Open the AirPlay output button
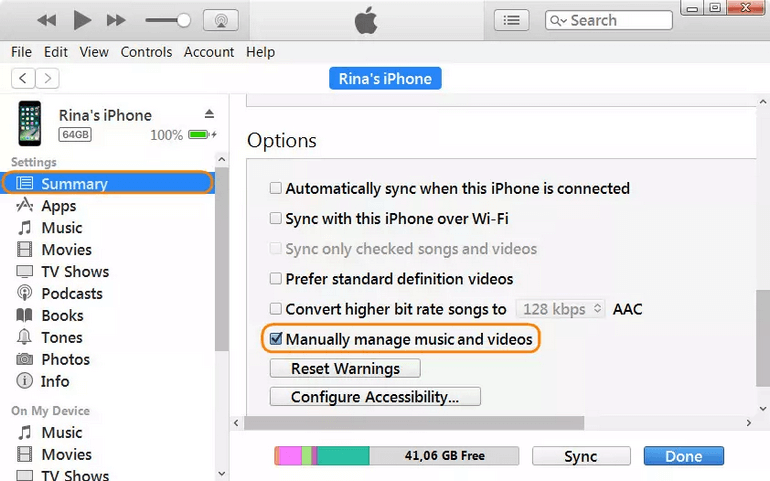 (x=220, y=20)
